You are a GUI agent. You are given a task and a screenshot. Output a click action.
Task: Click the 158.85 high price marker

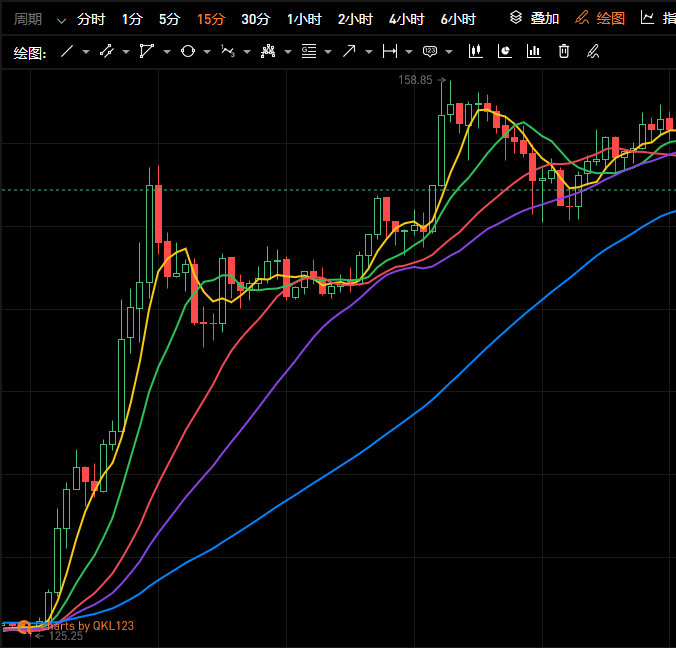click(415, 80)
